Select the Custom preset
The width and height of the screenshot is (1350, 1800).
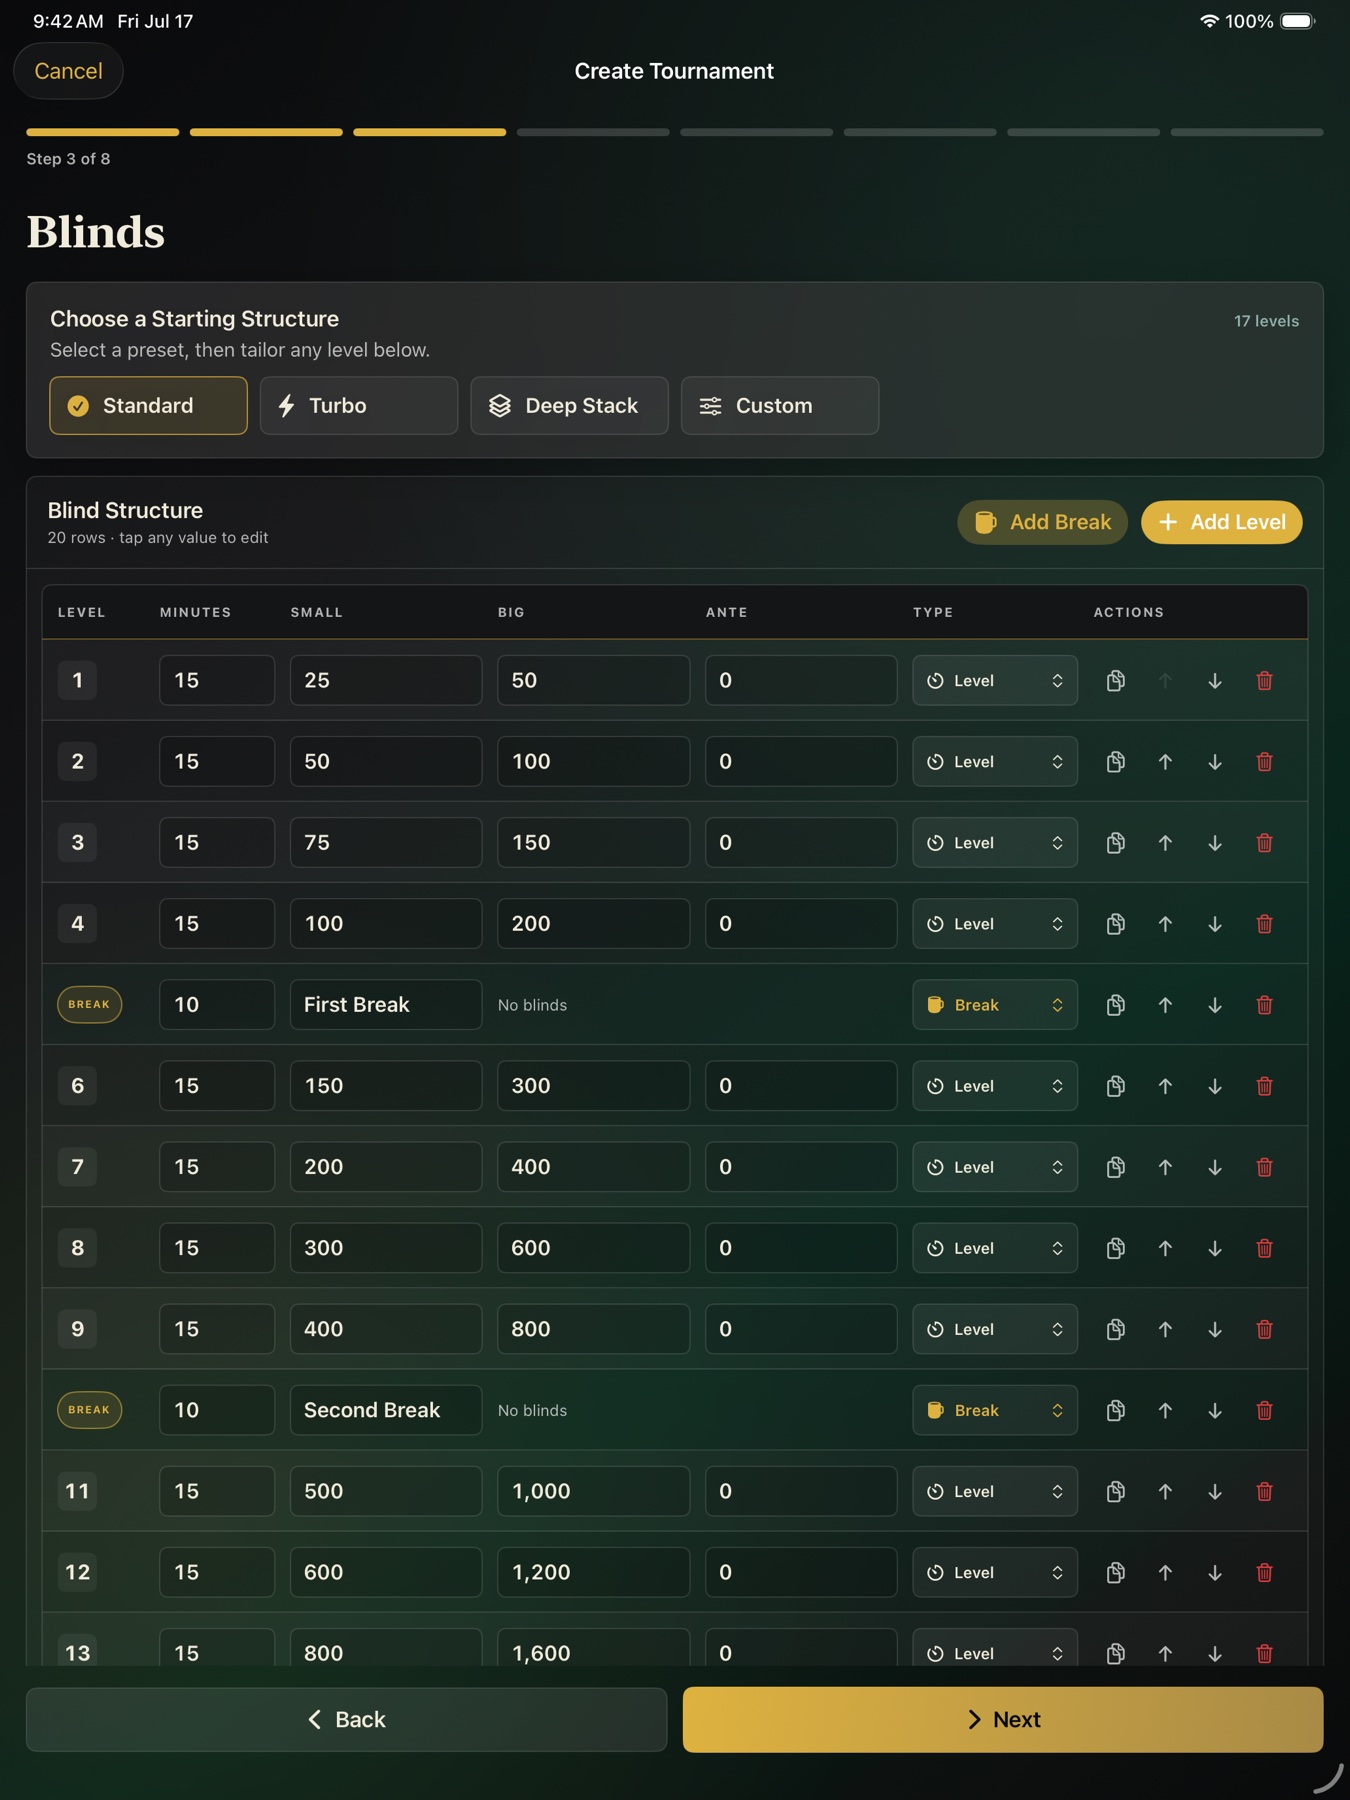(780, 406)
